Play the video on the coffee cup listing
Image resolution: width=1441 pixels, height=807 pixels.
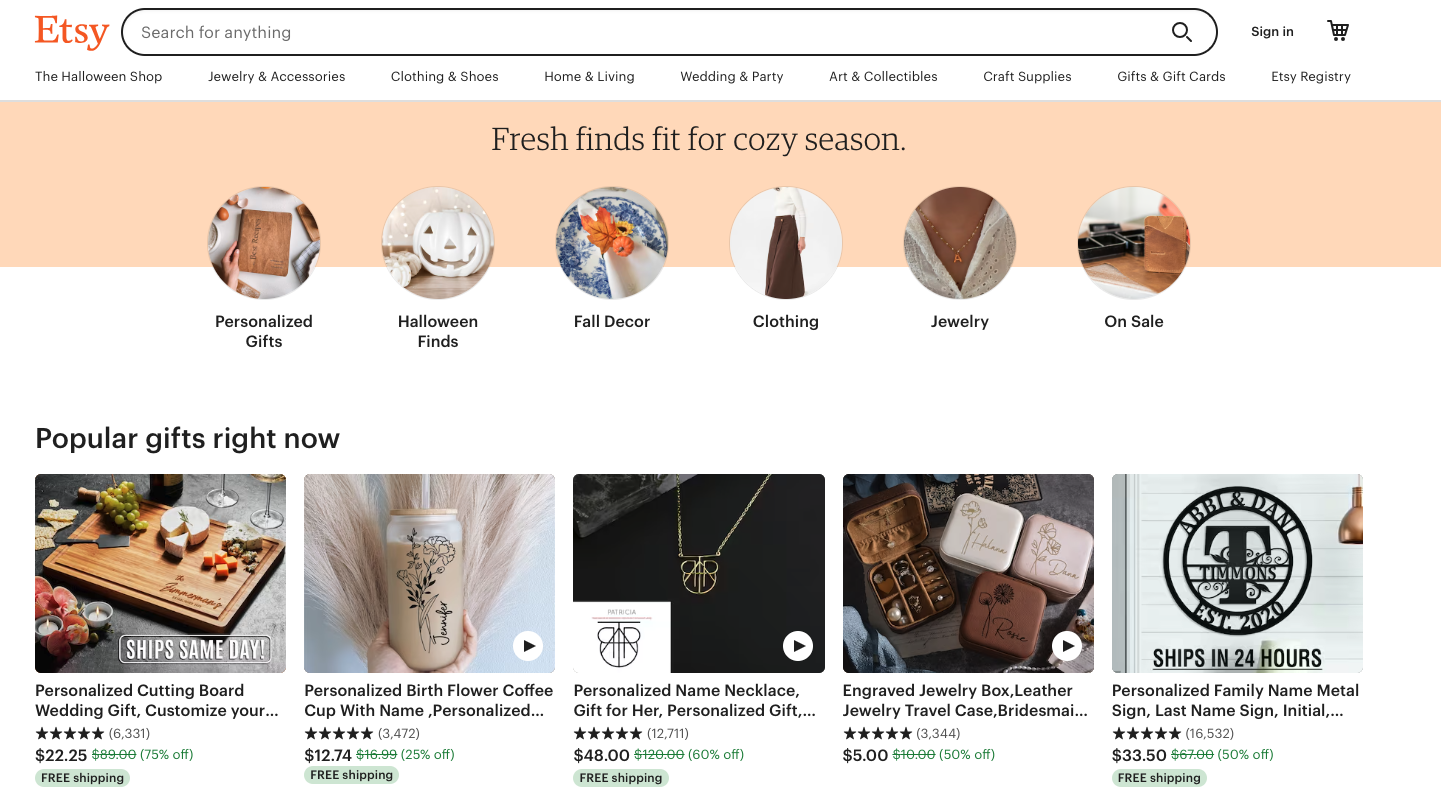pos(527,646)
